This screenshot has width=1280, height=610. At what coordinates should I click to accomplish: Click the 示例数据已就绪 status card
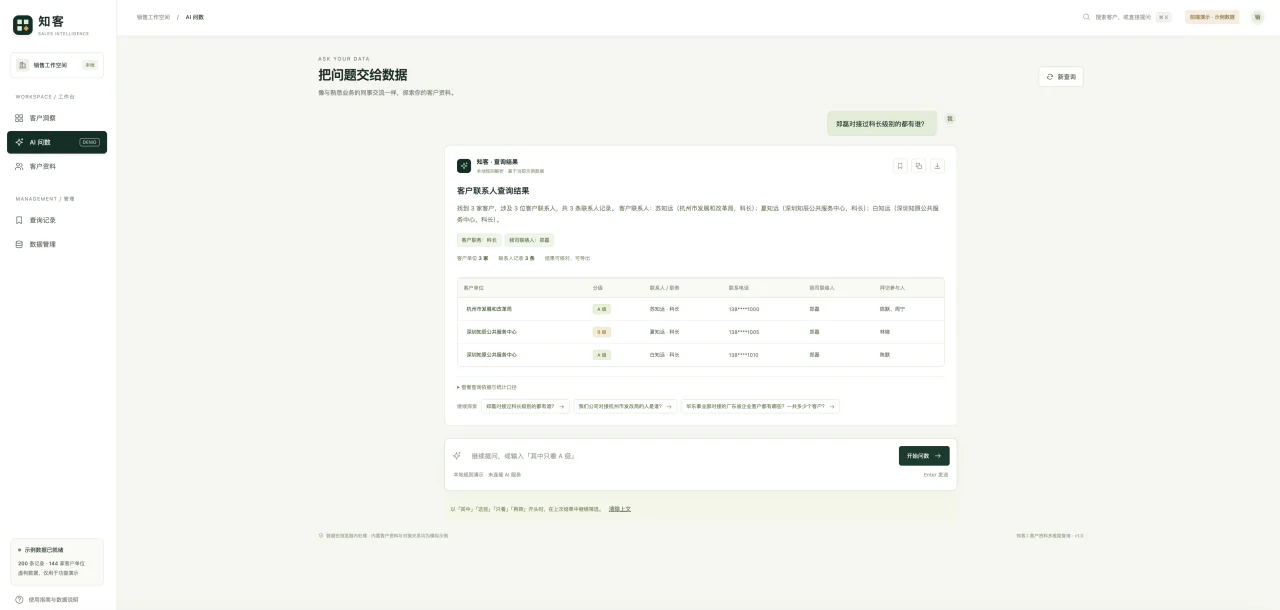point(57,562)
